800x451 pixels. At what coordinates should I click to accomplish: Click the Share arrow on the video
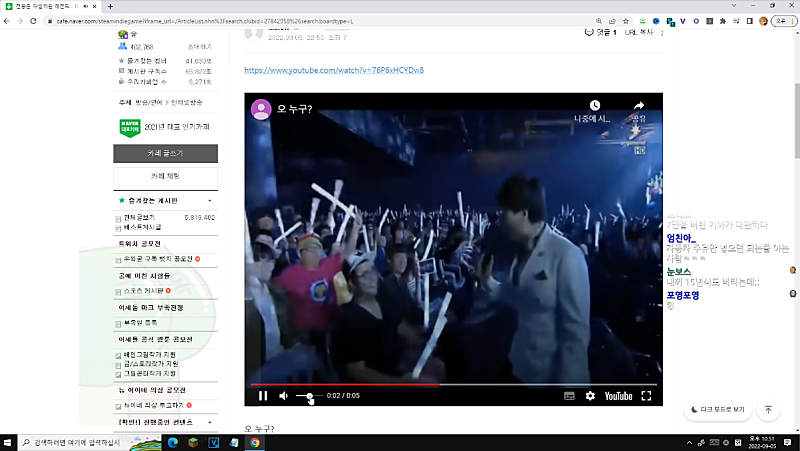coord(638,106)
